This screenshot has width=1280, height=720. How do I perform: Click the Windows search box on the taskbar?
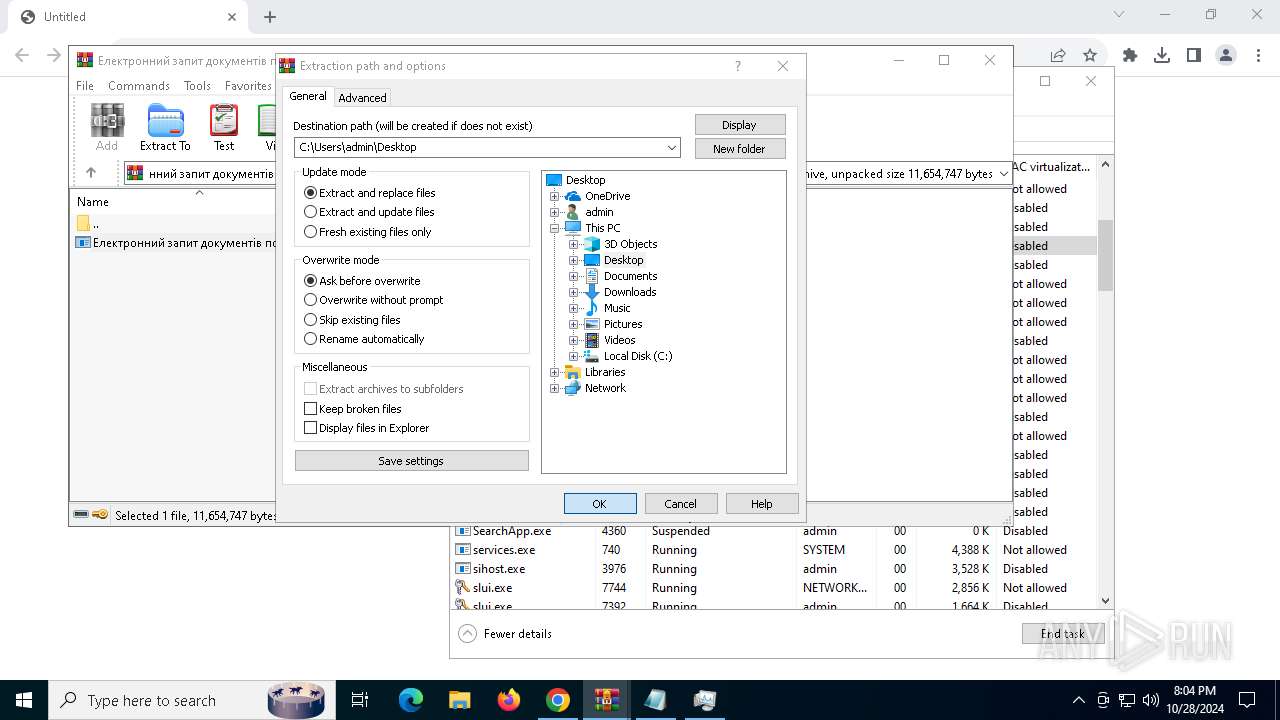point(192,700)
